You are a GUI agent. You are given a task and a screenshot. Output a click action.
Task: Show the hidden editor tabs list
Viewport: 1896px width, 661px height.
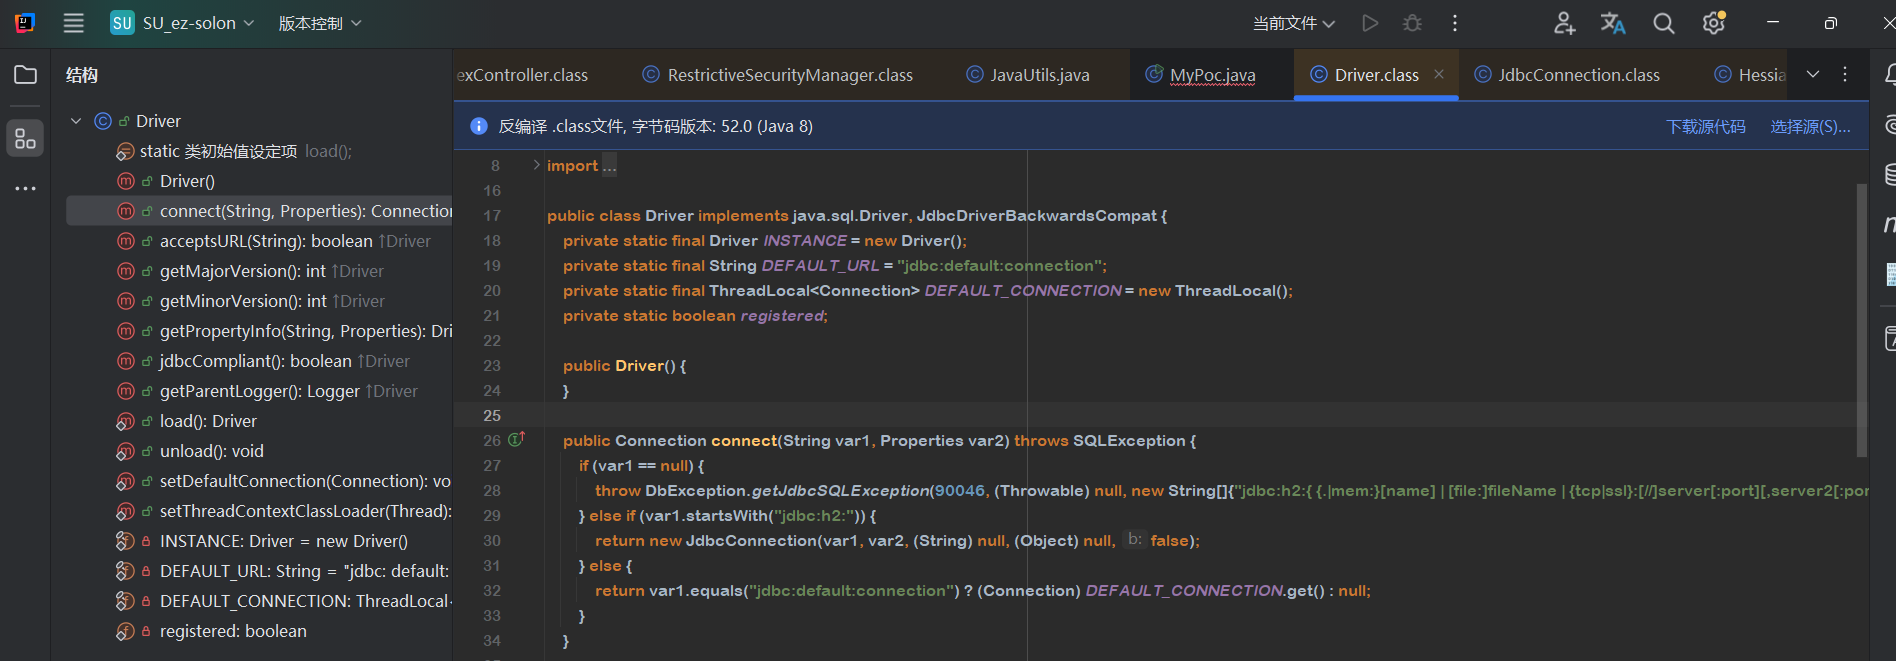pyautogui.click(x=1813, y=75)
